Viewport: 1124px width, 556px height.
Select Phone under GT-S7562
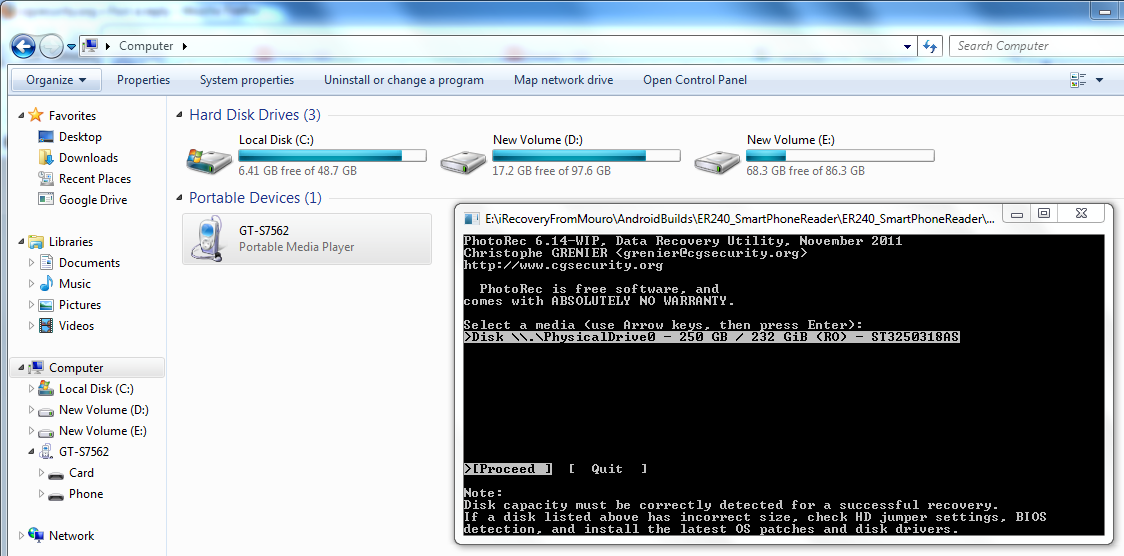pyautogui.click(x=85, y=494)
